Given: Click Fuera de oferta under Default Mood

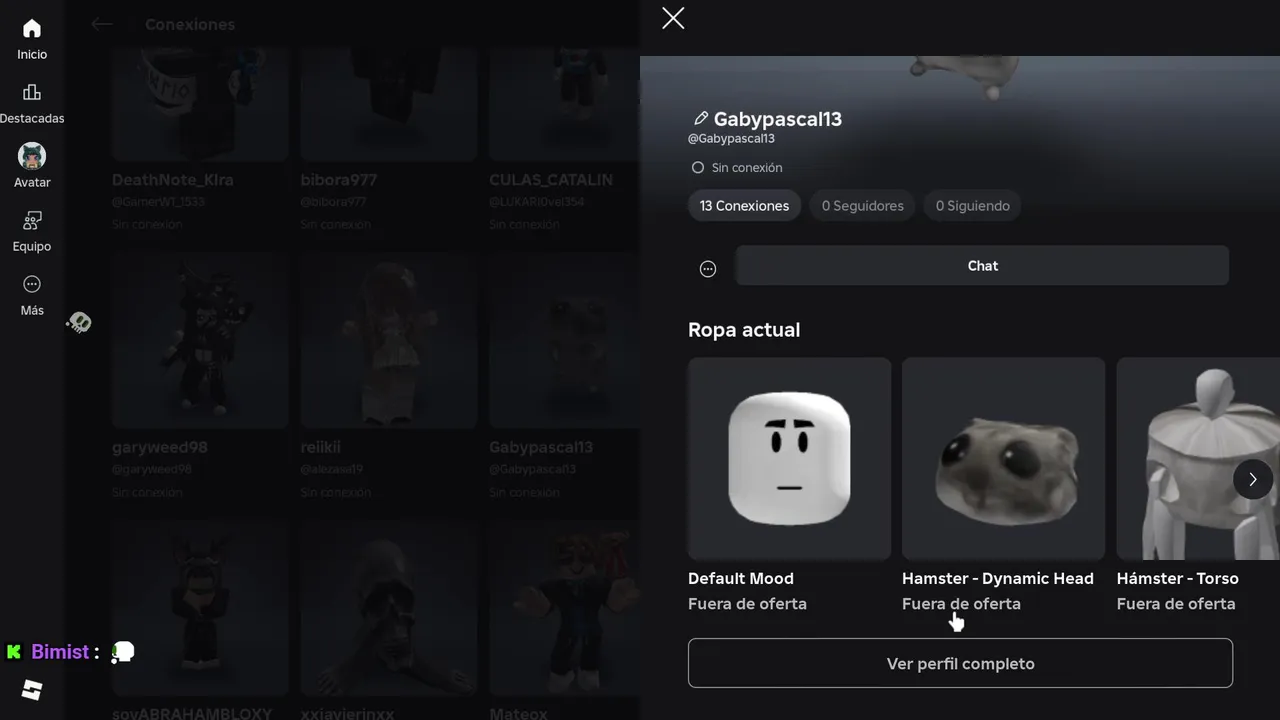Looking at the screenshot, I should coord(747,604).
